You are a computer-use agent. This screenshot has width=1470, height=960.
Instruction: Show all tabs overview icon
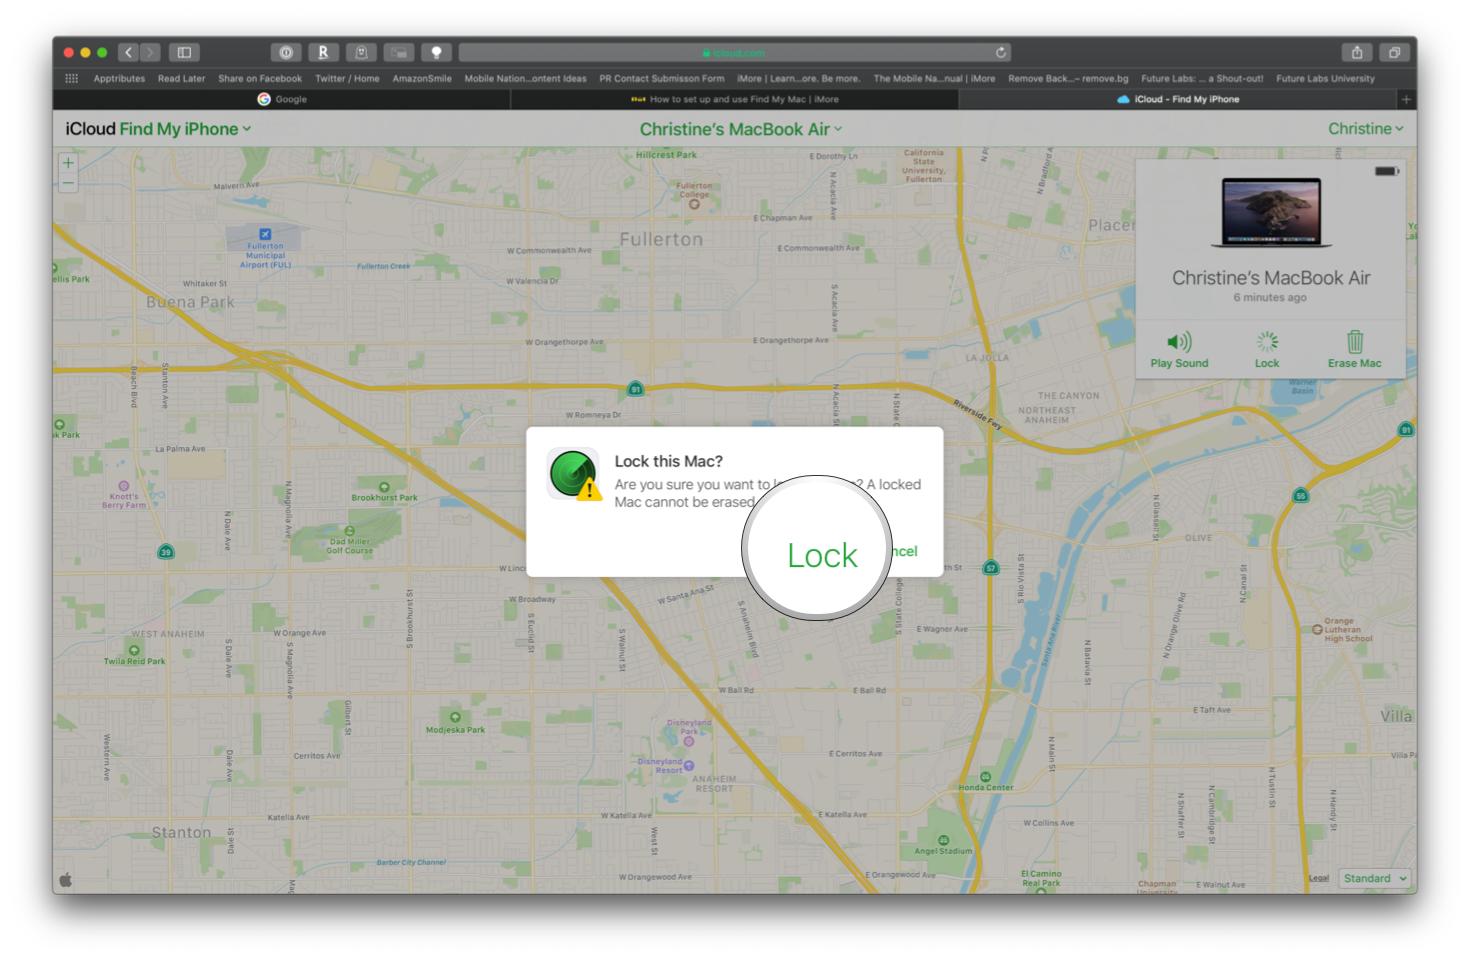pyautogui.click(x=1394, y=52)
